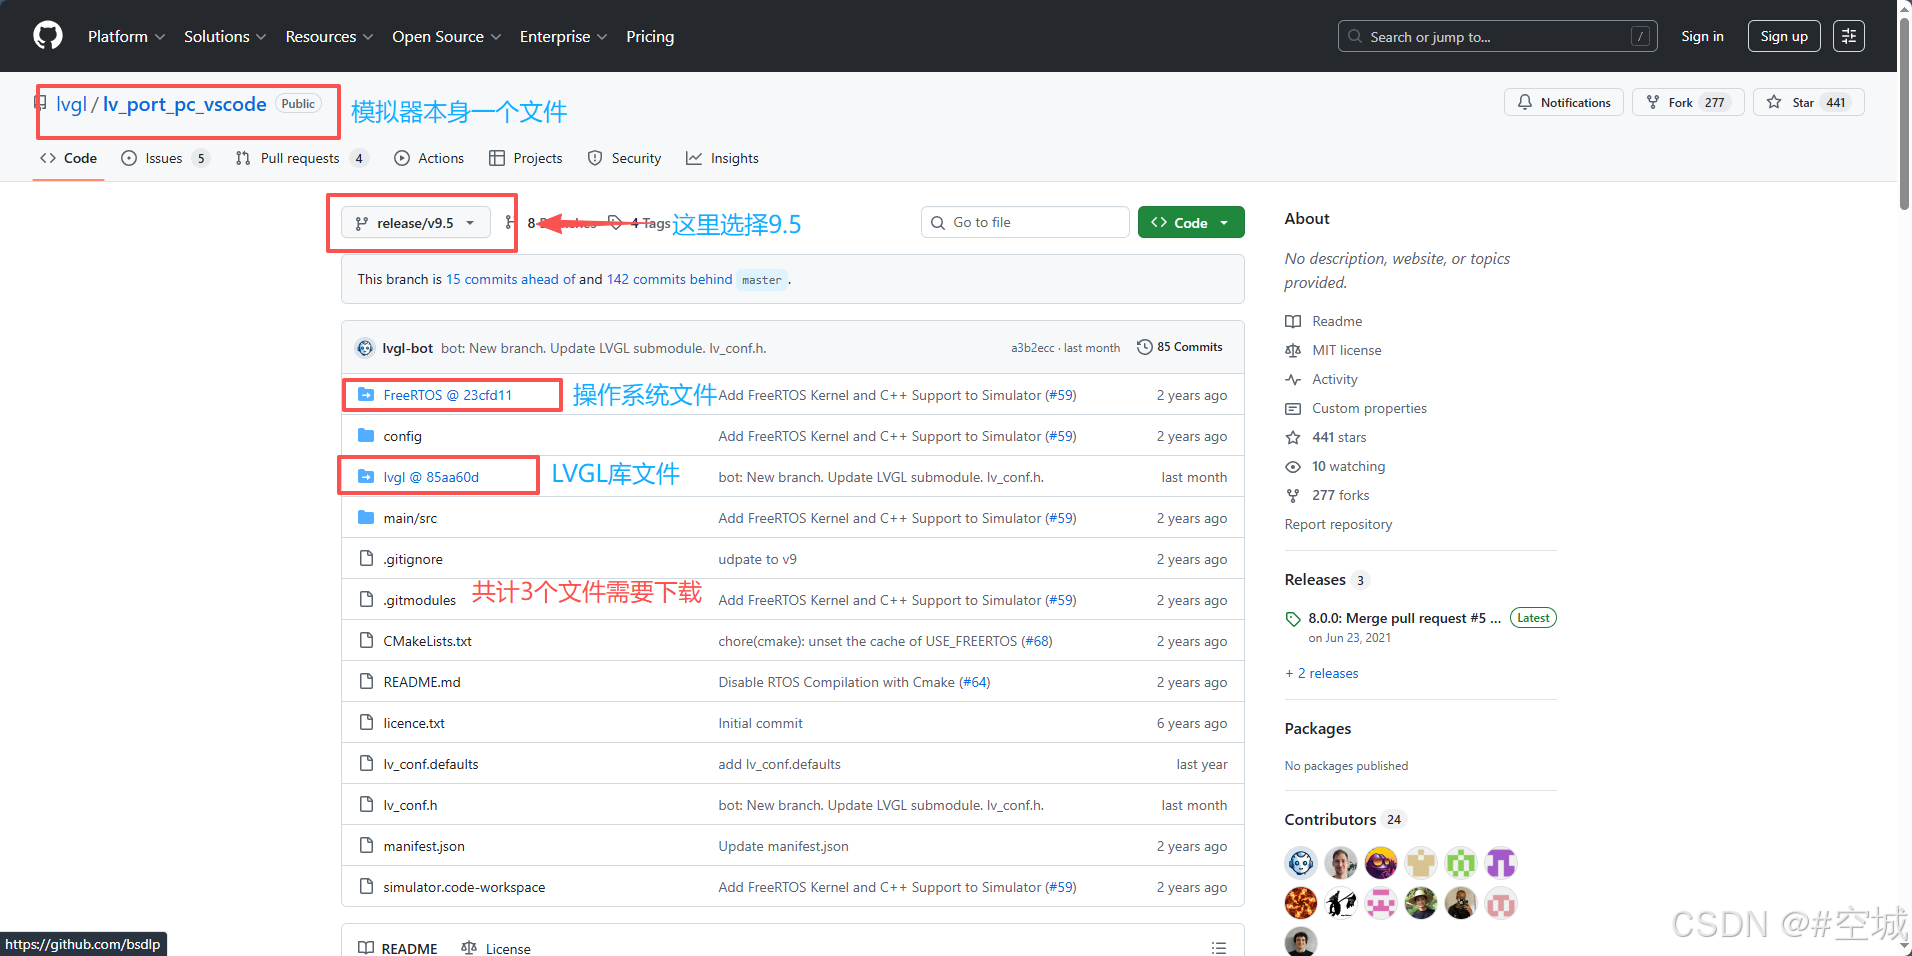This screenshot has height=956, width=1912.
Task: Click the Notifications bell button
Action: click(x=1564, y=102)
